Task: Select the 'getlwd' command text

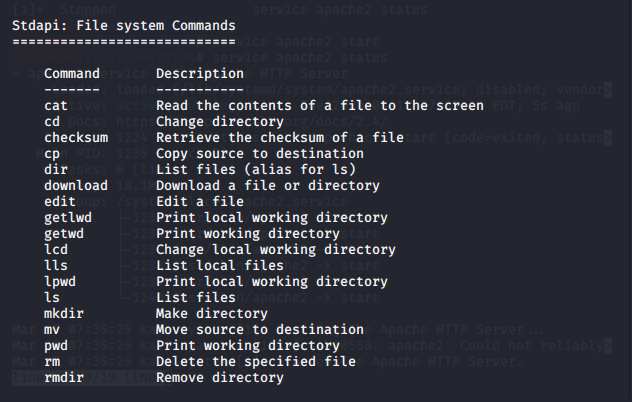Action: point(68,218)
